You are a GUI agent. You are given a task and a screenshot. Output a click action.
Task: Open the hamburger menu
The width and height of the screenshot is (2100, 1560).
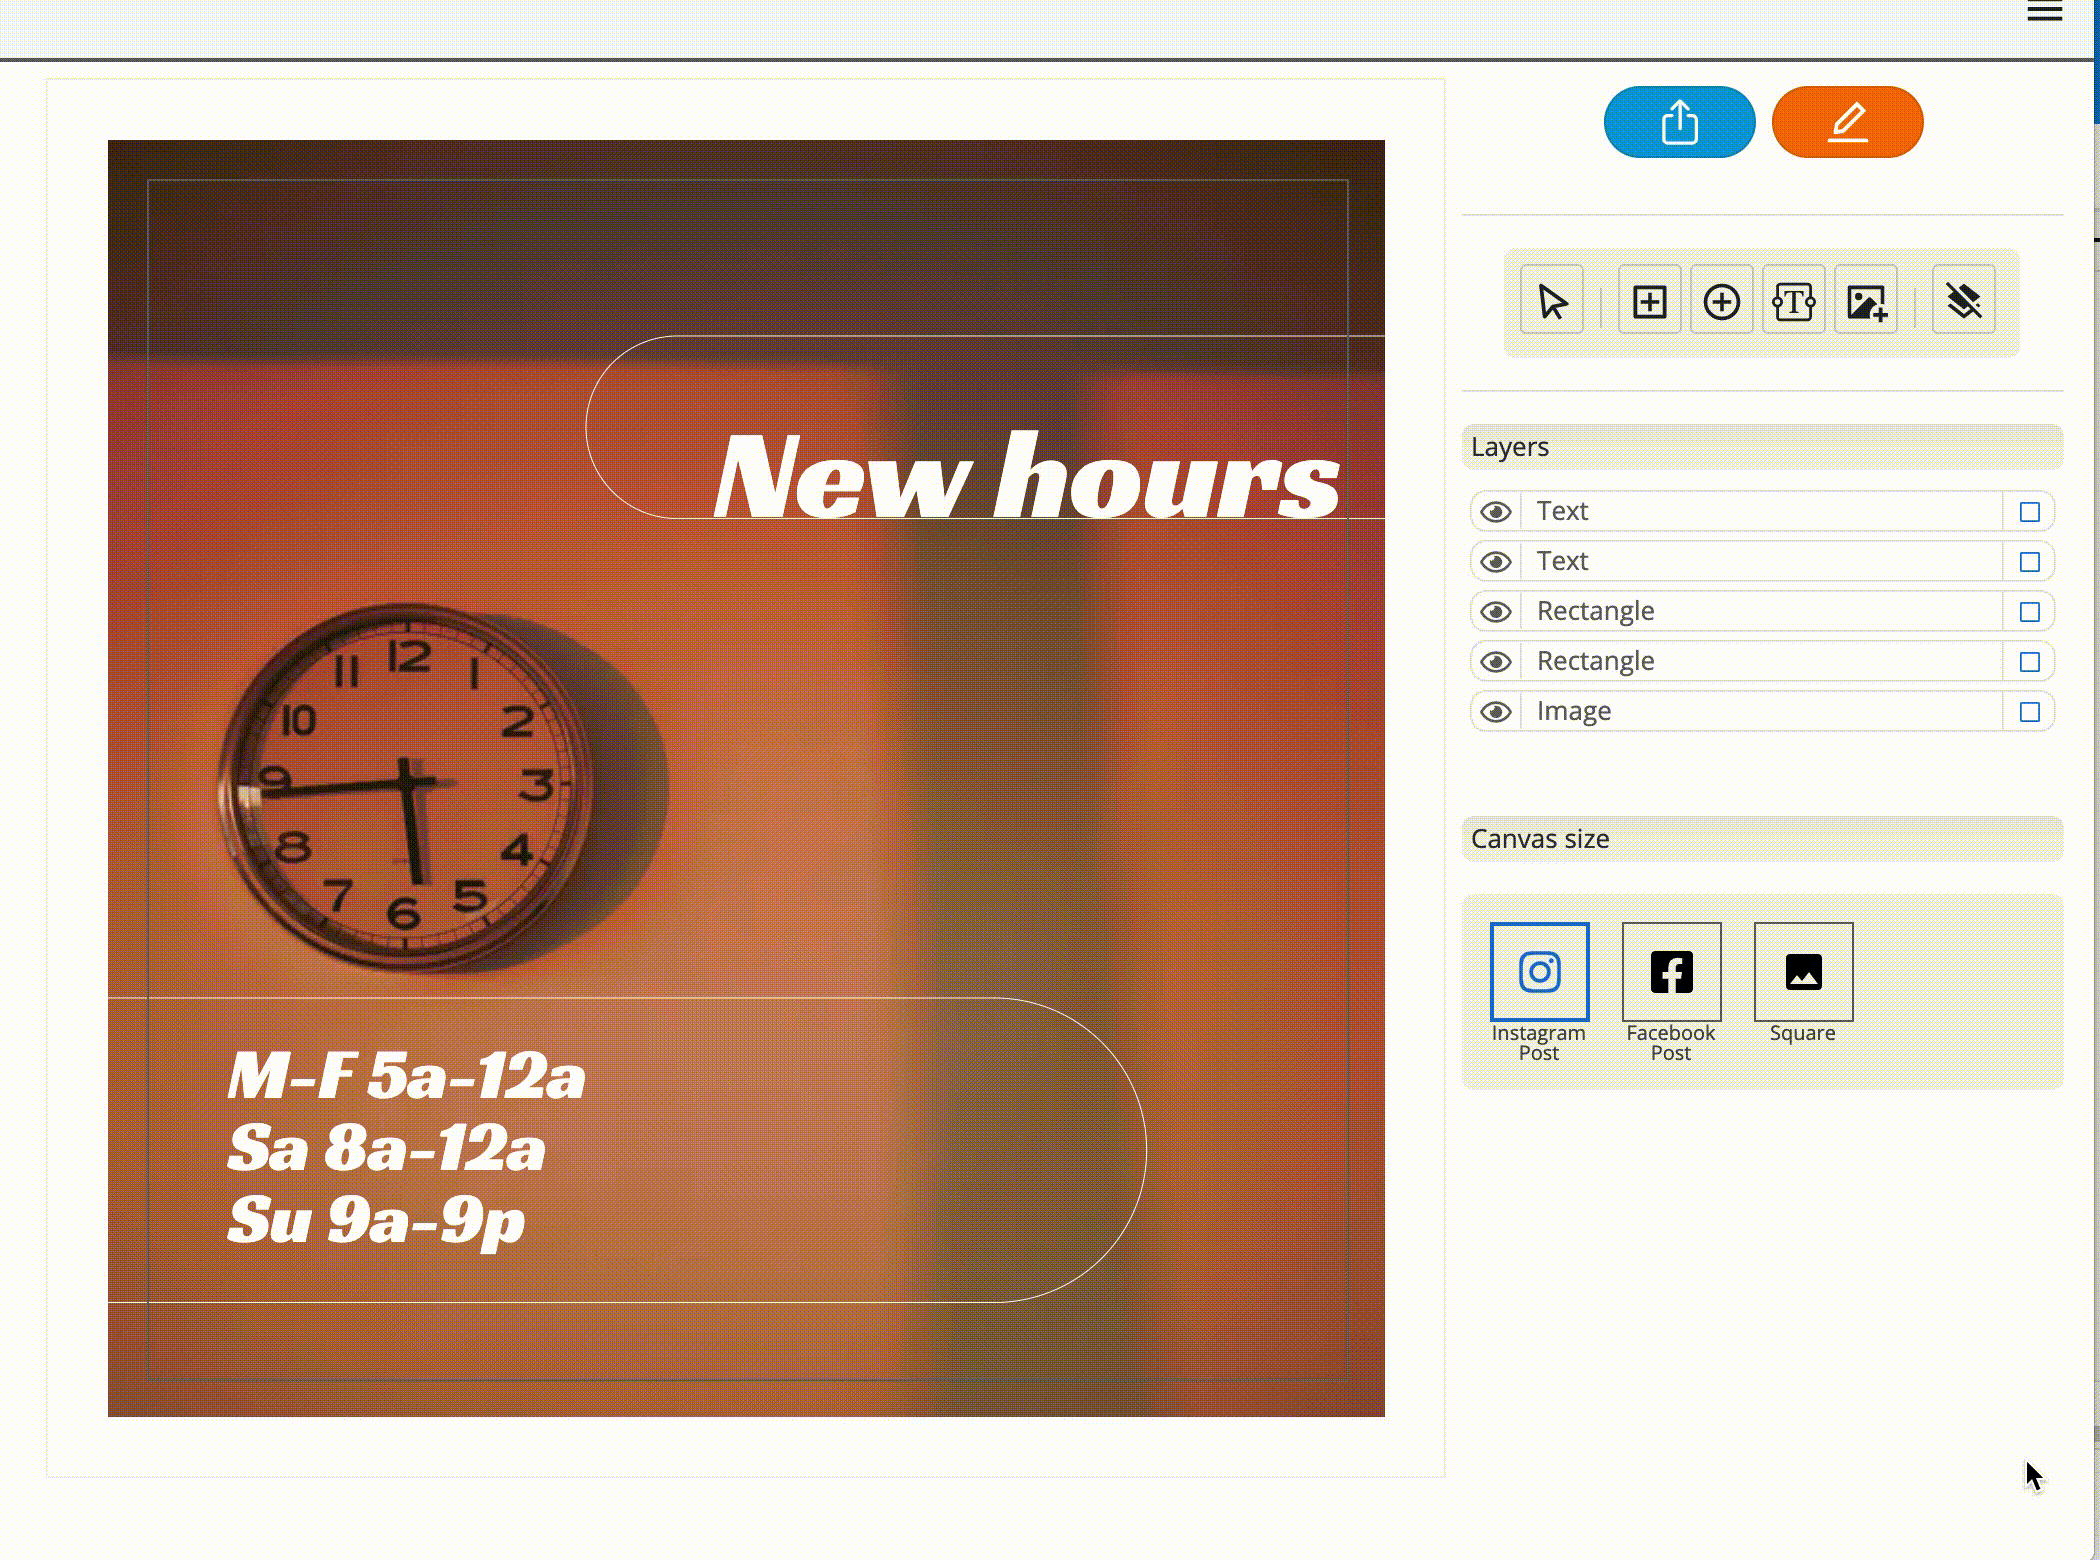click(x=2045, y=12)
